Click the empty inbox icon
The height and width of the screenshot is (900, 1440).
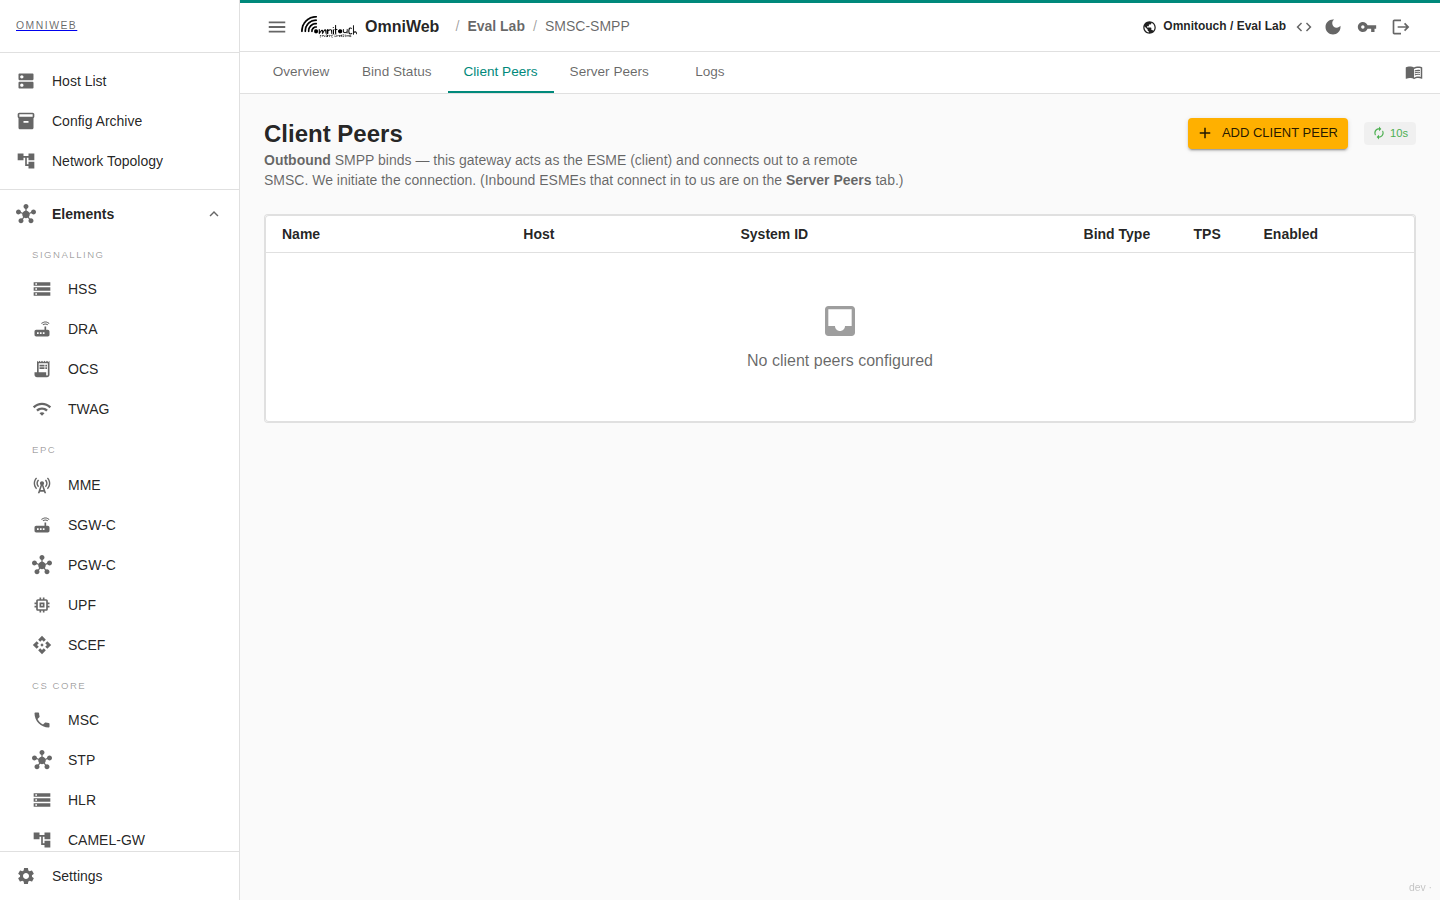840,321
